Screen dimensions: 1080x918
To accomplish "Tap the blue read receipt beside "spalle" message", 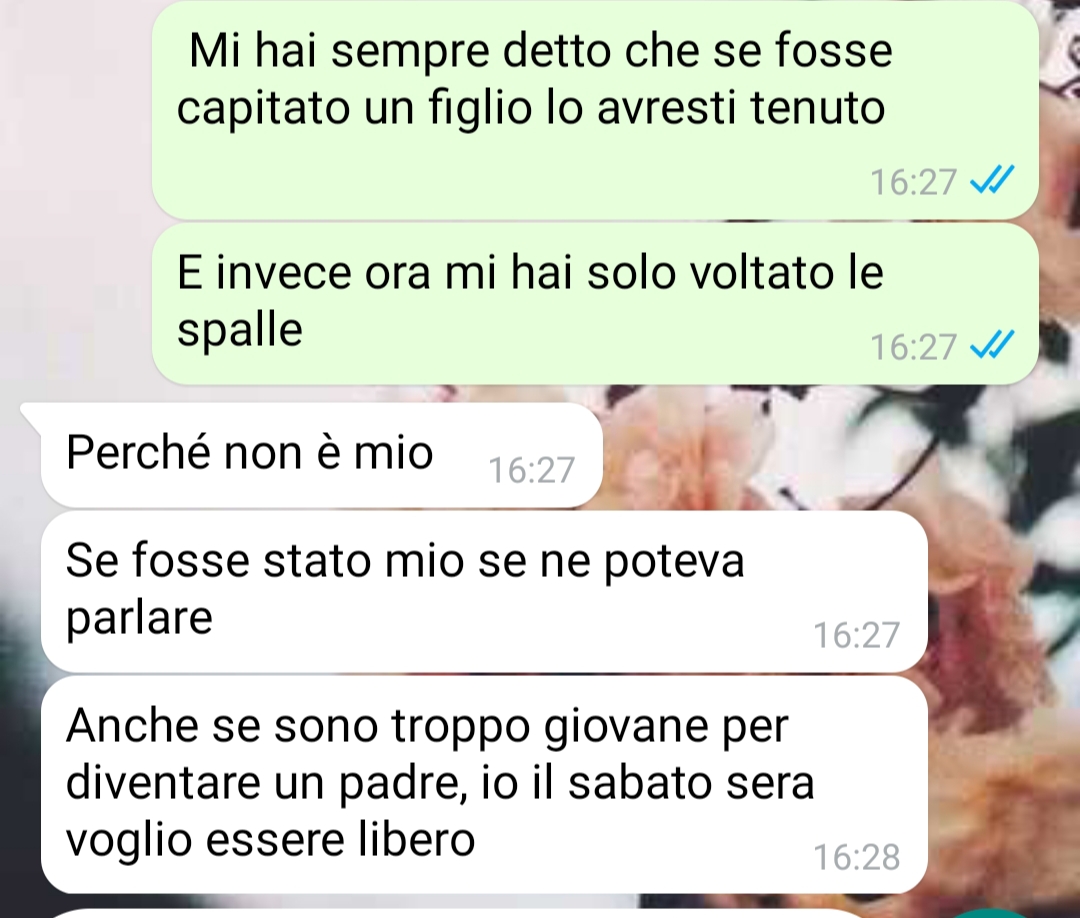I will point(991,345).
